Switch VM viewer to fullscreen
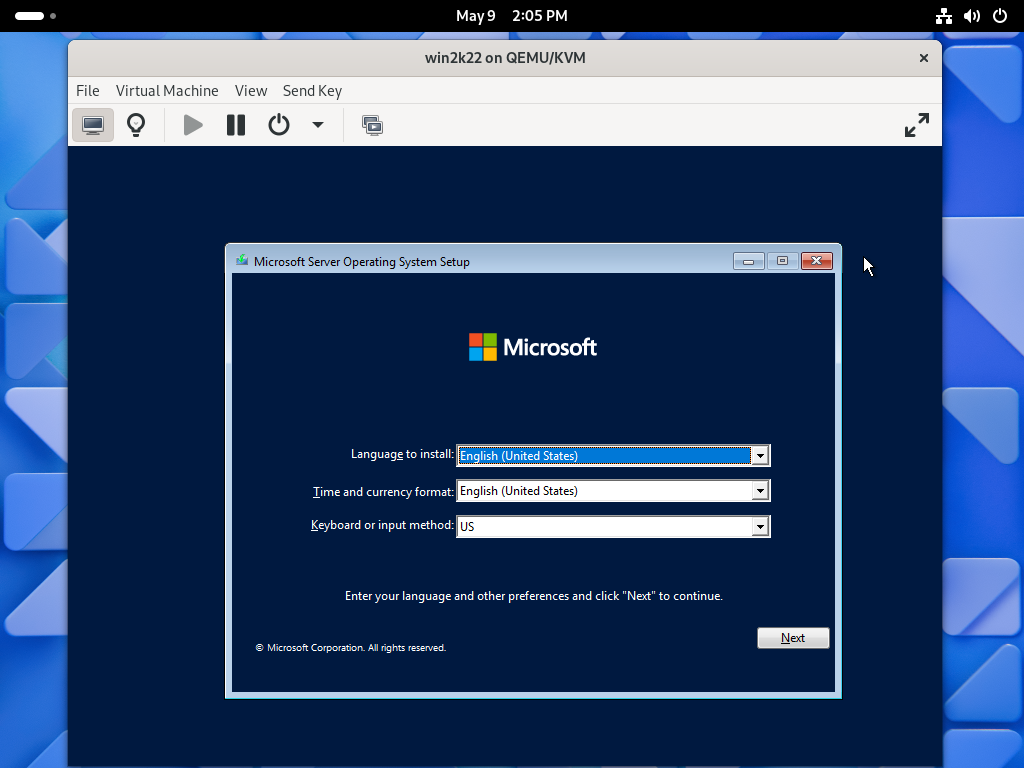Image resolution: width=1024 pixels, height=768 pixels. click(x=916, y=125)
